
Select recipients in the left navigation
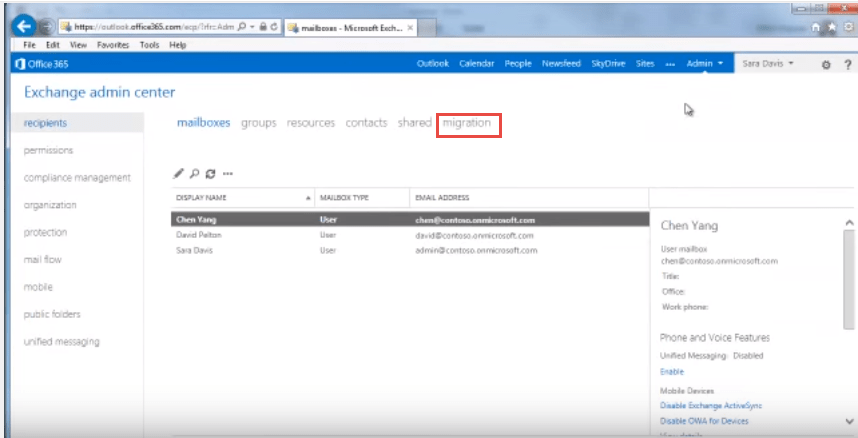pos(77,123)
